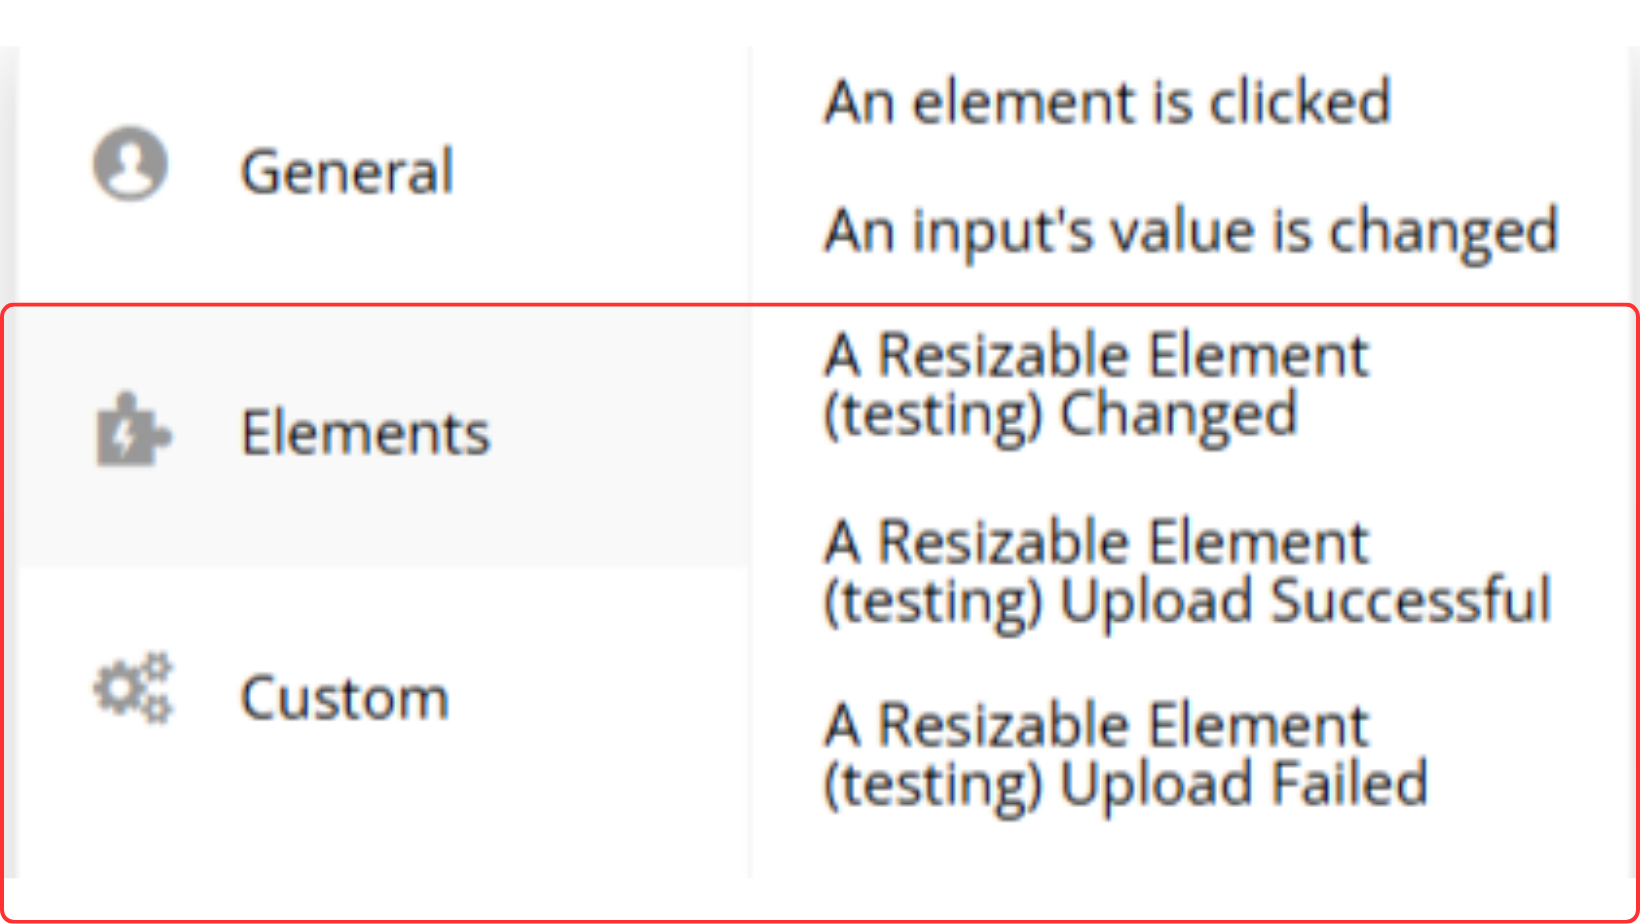Choose "An input's value is changed" event
This screenshot has width=1640, height=924.
pos(1190,231)
